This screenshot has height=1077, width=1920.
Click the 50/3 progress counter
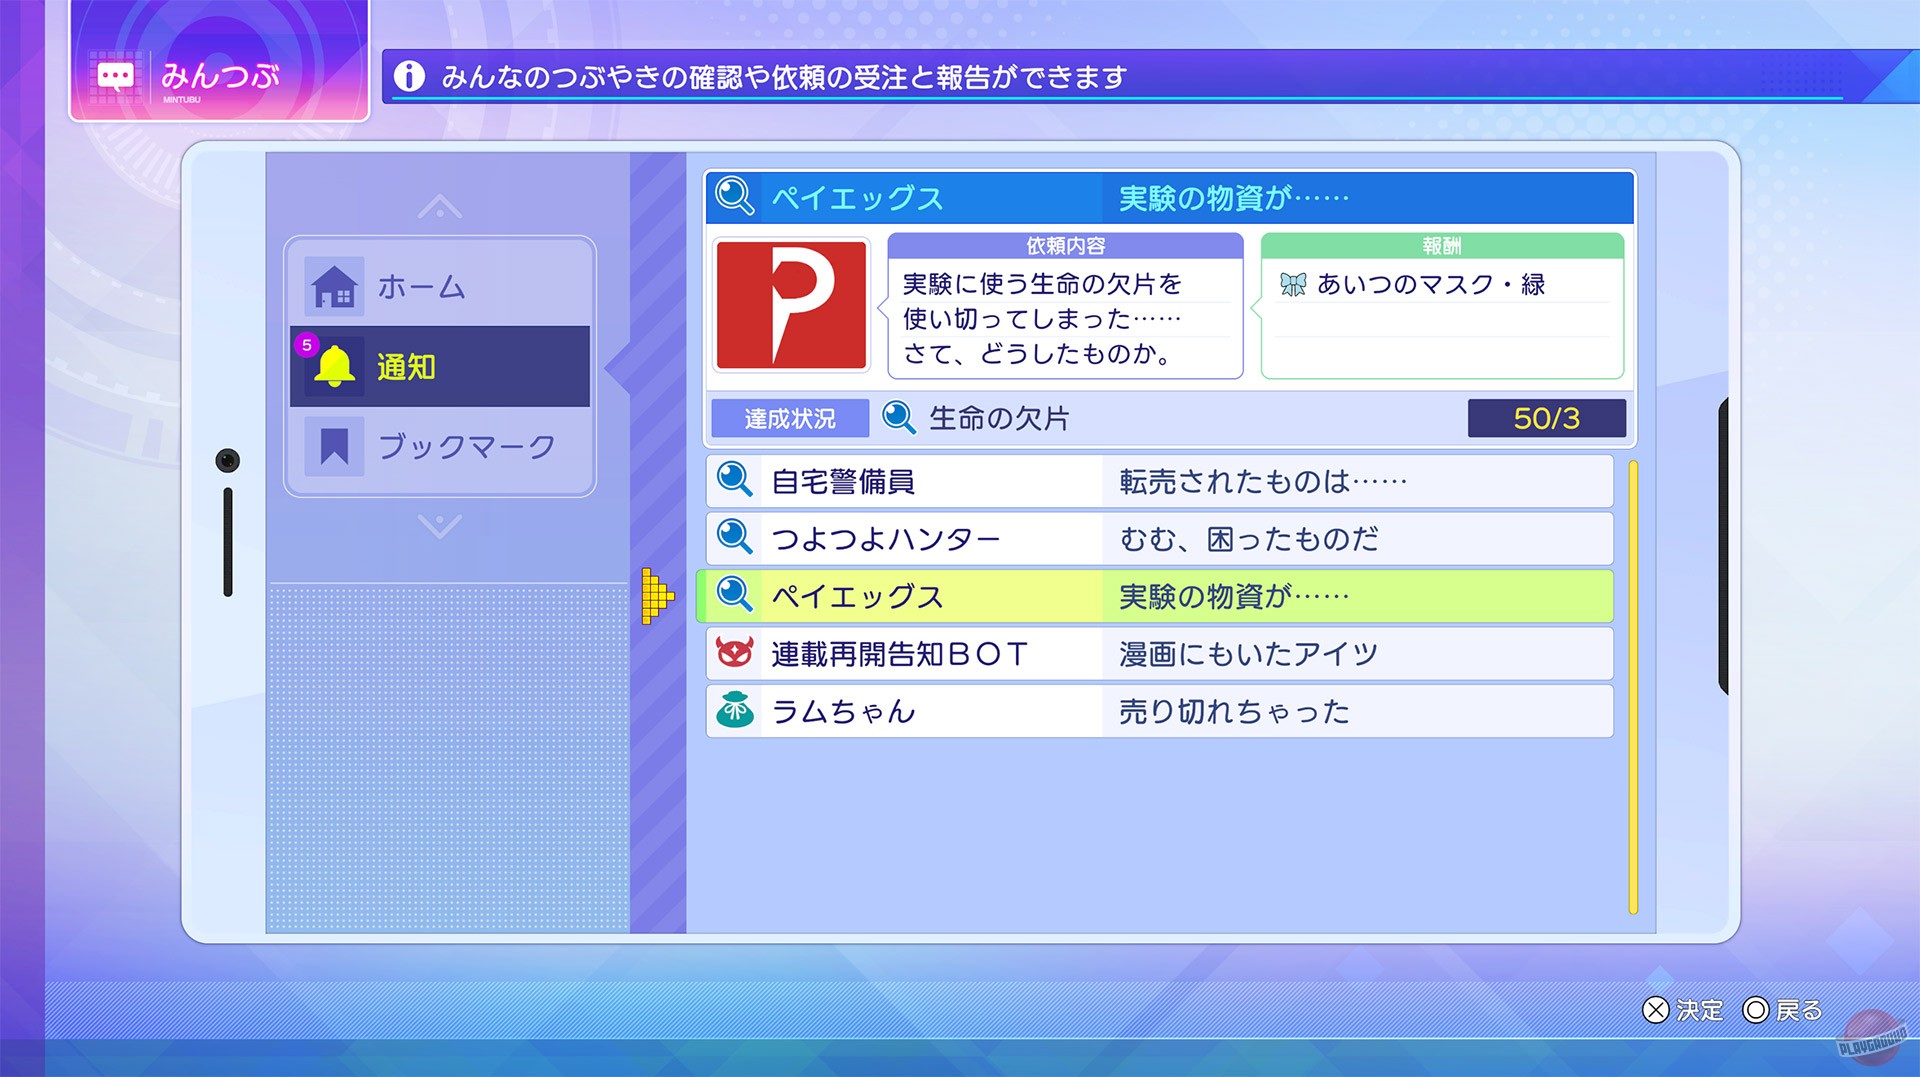1545,418
